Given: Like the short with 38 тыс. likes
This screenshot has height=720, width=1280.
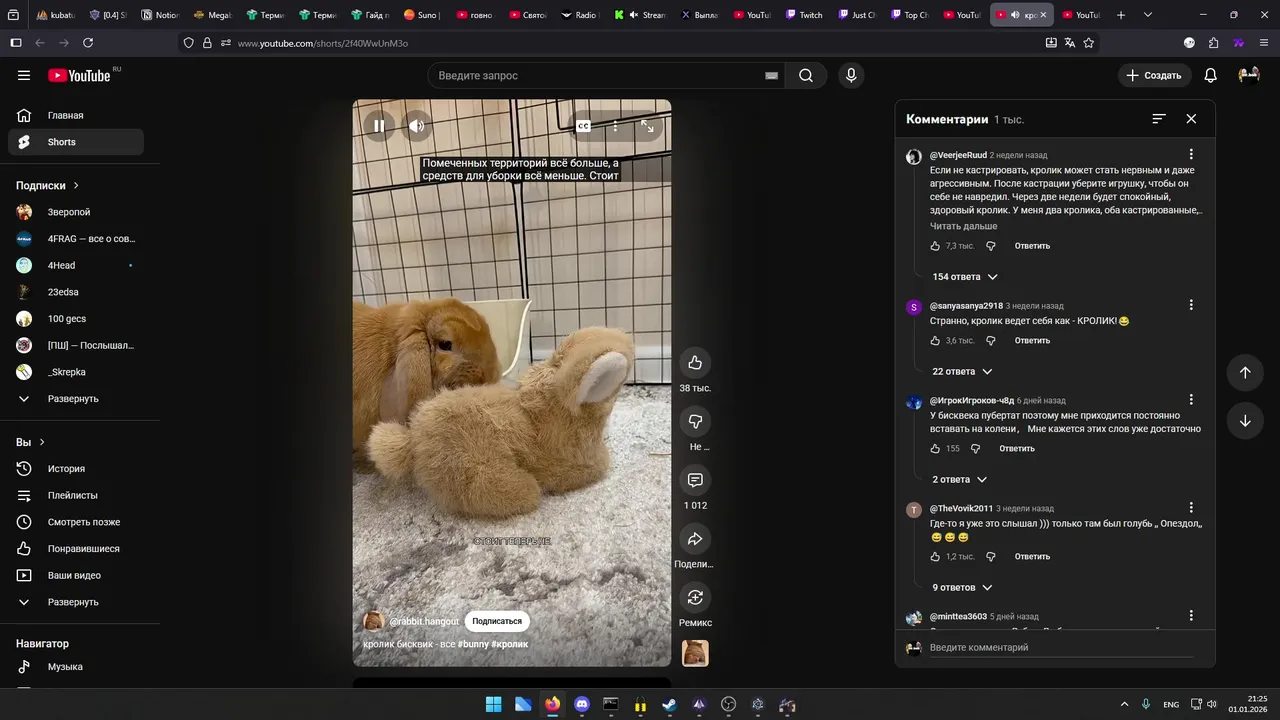Looking at the screenshot, I should (x=695, y=362).
